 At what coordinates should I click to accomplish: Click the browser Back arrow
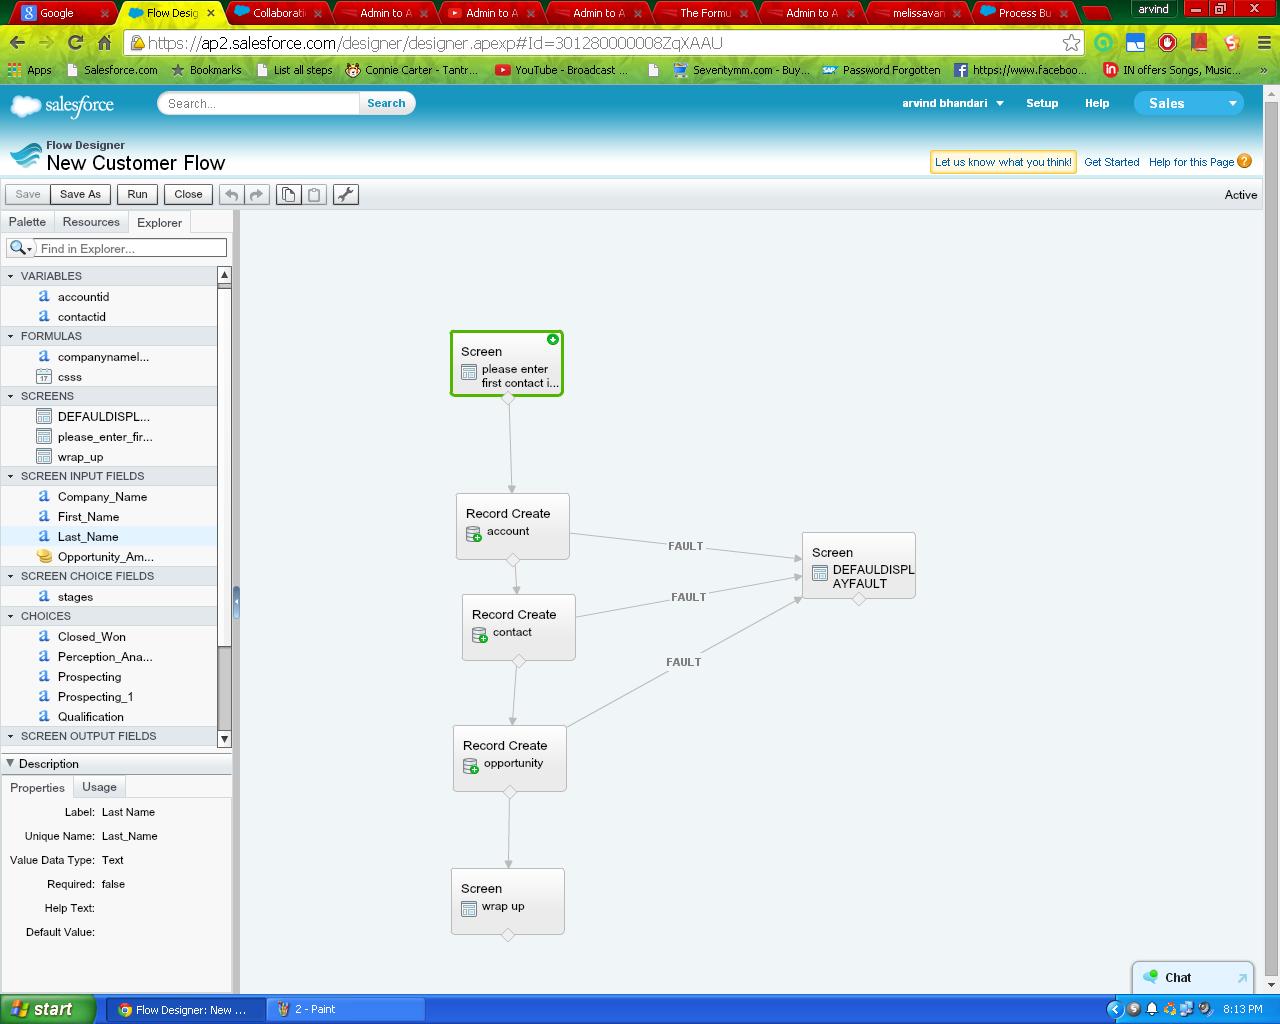[18, 42]
